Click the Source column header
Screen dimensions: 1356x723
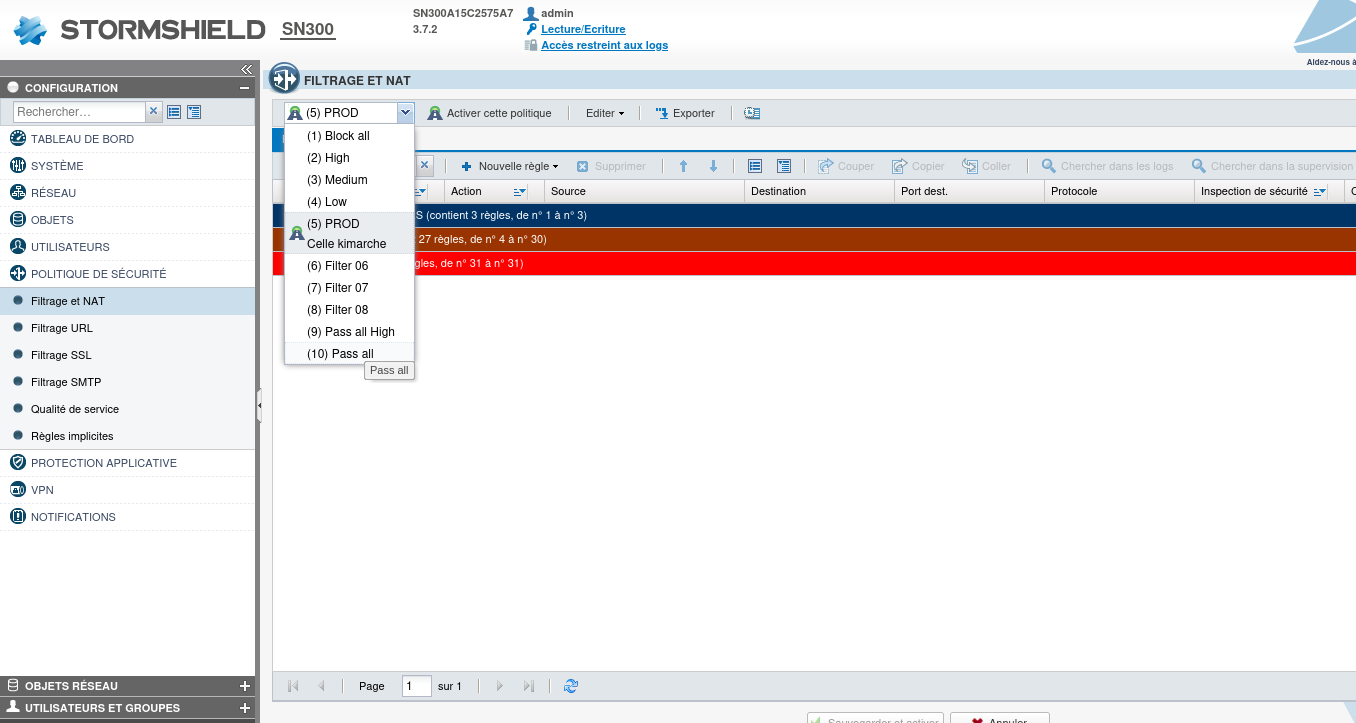644,191
